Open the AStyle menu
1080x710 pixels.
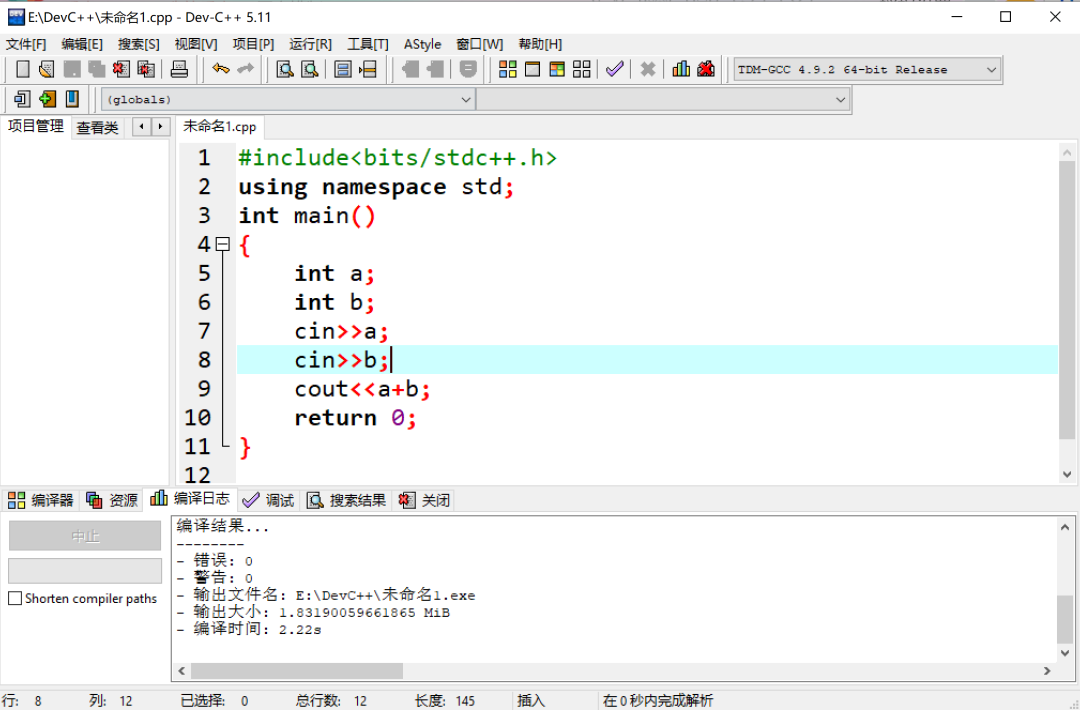click(x=422, y=44)
